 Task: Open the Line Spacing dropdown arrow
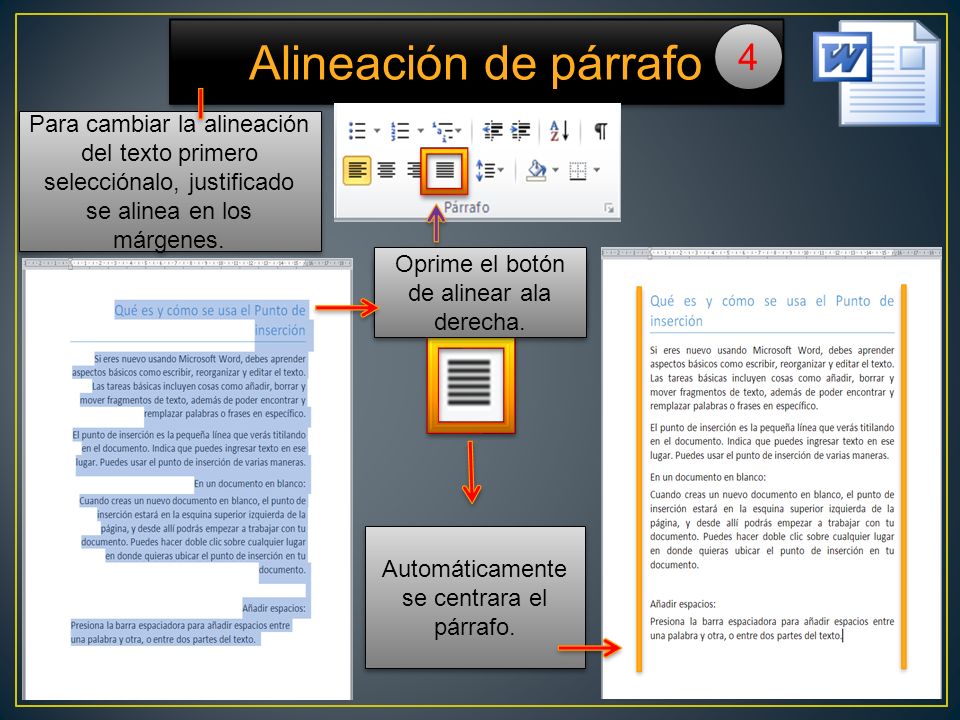501,170
